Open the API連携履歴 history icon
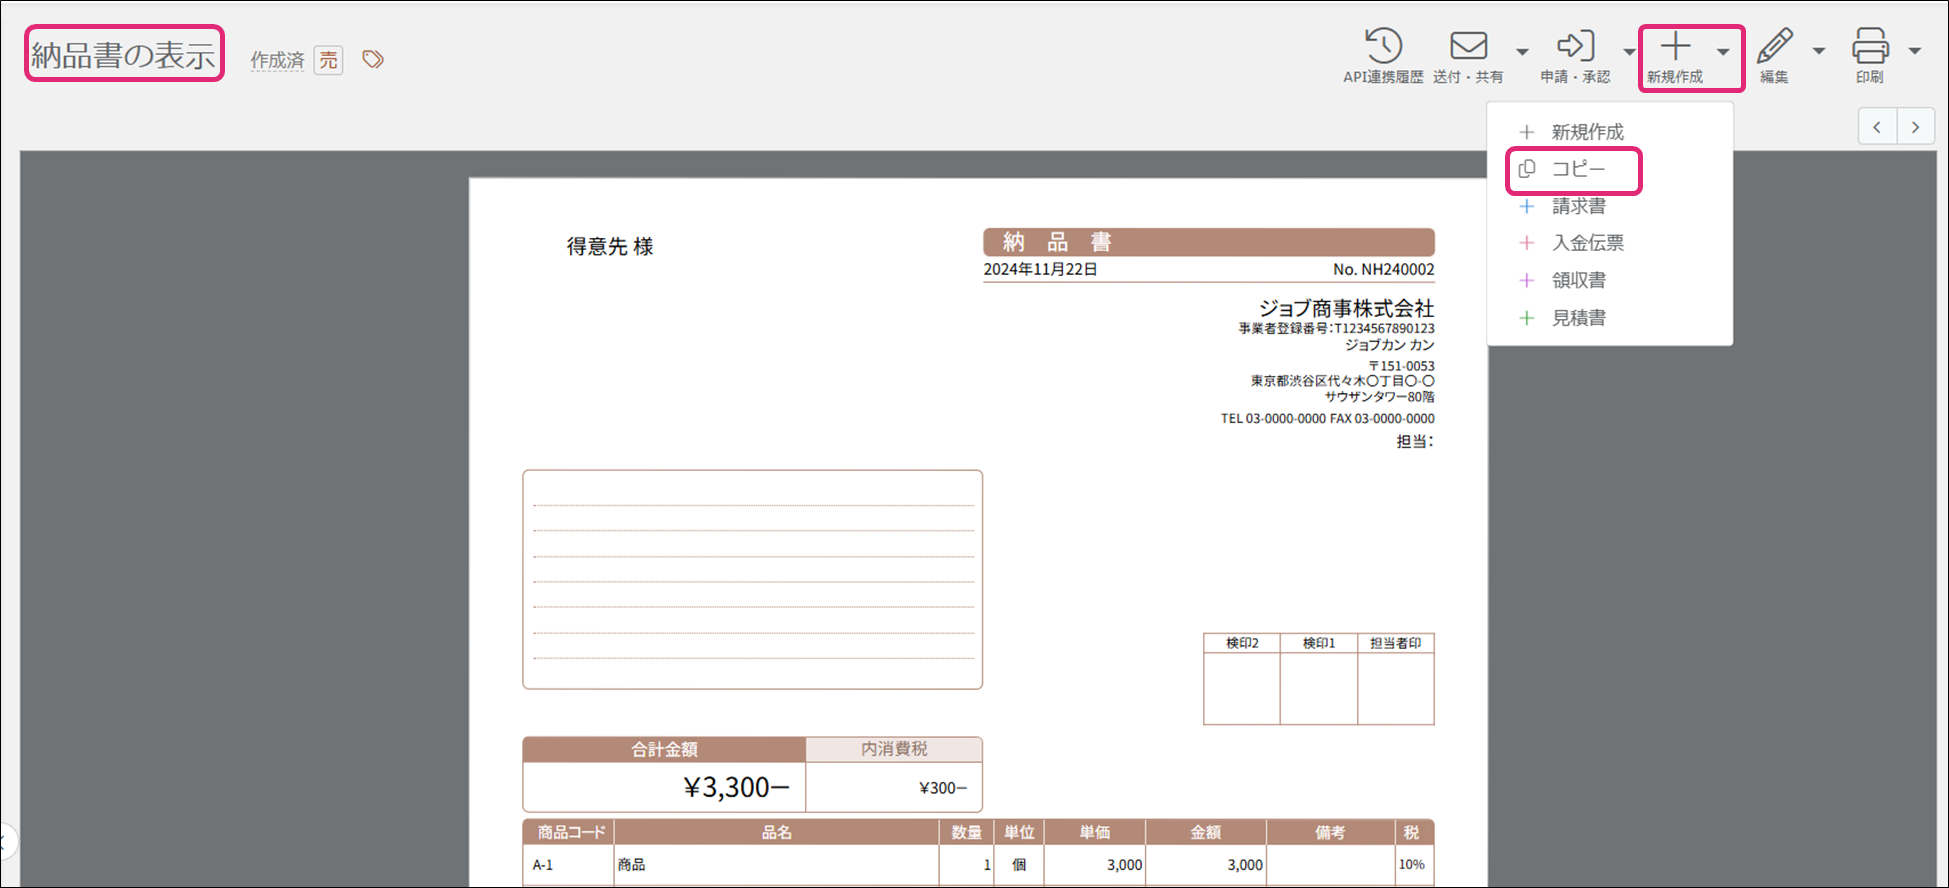Viewport: 1949px width, 888px height. tap(1383, 47)
